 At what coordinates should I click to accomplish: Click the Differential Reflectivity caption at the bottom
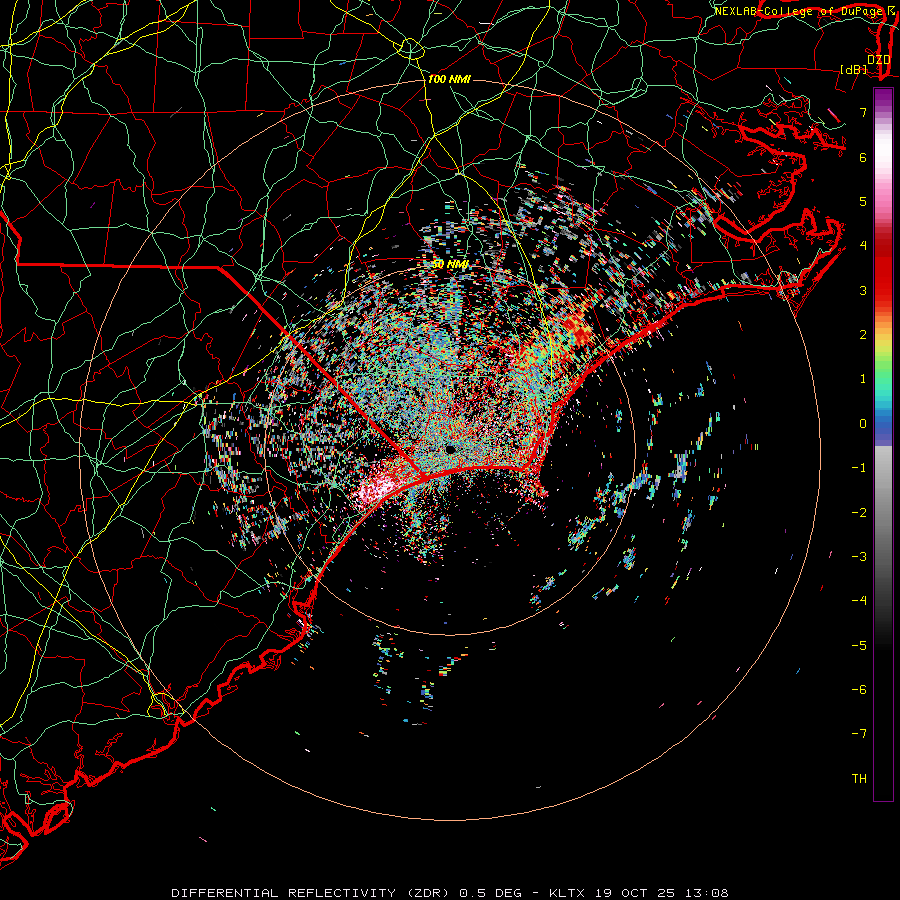click(x=449, y=893)
